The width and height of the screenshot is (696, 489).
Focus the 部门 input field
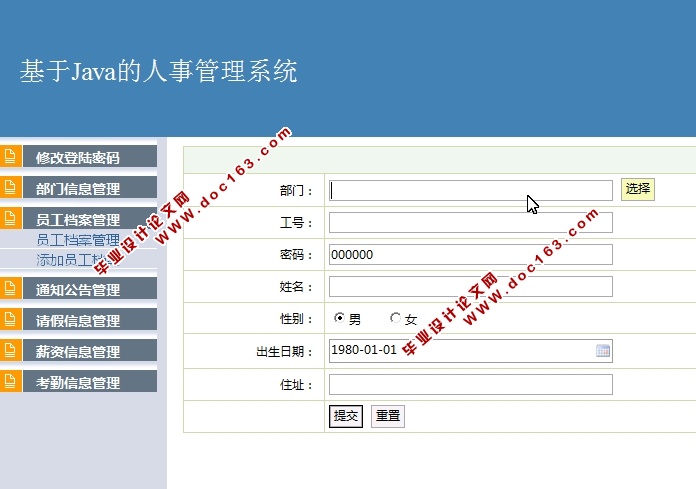471,190
